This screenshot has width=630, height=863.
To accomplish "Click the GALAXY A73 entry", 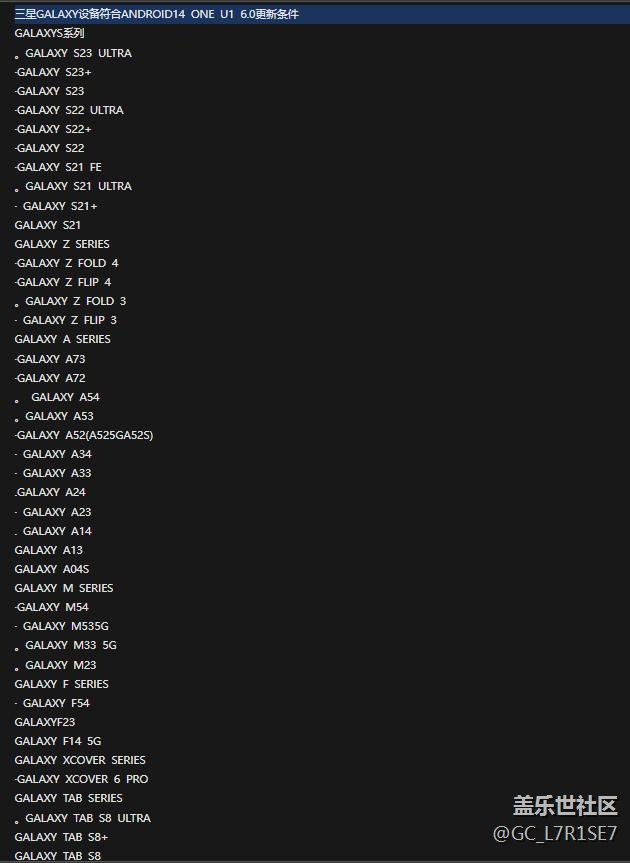I will pyautogui.click(x=51, y=359).
